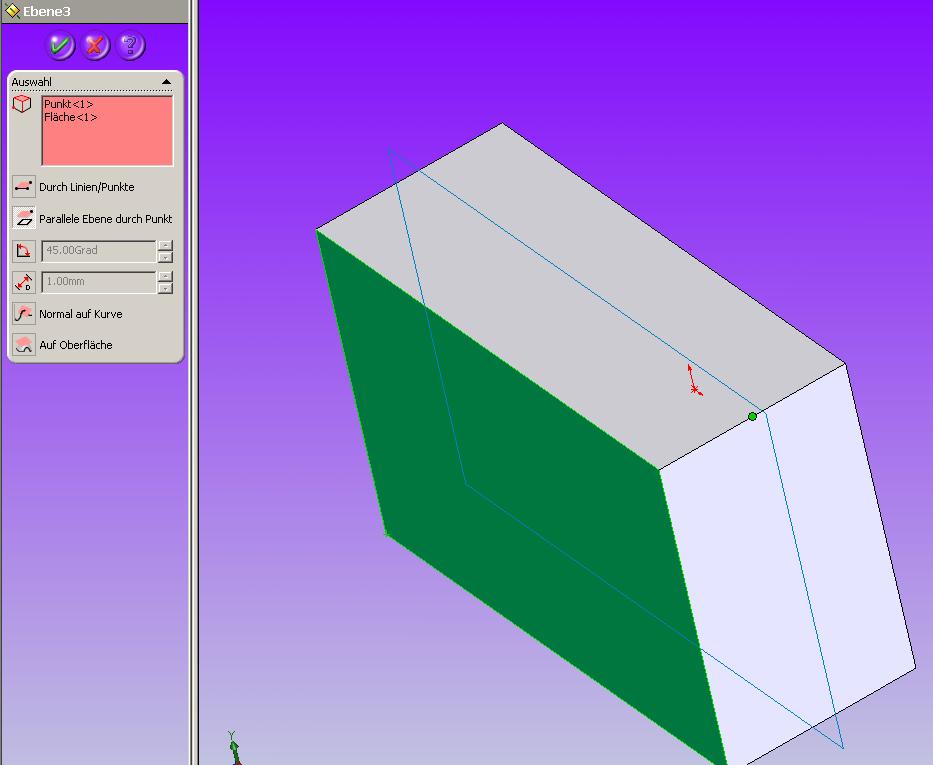Select Punkt<1> in selection list

(x=68, y=104)
